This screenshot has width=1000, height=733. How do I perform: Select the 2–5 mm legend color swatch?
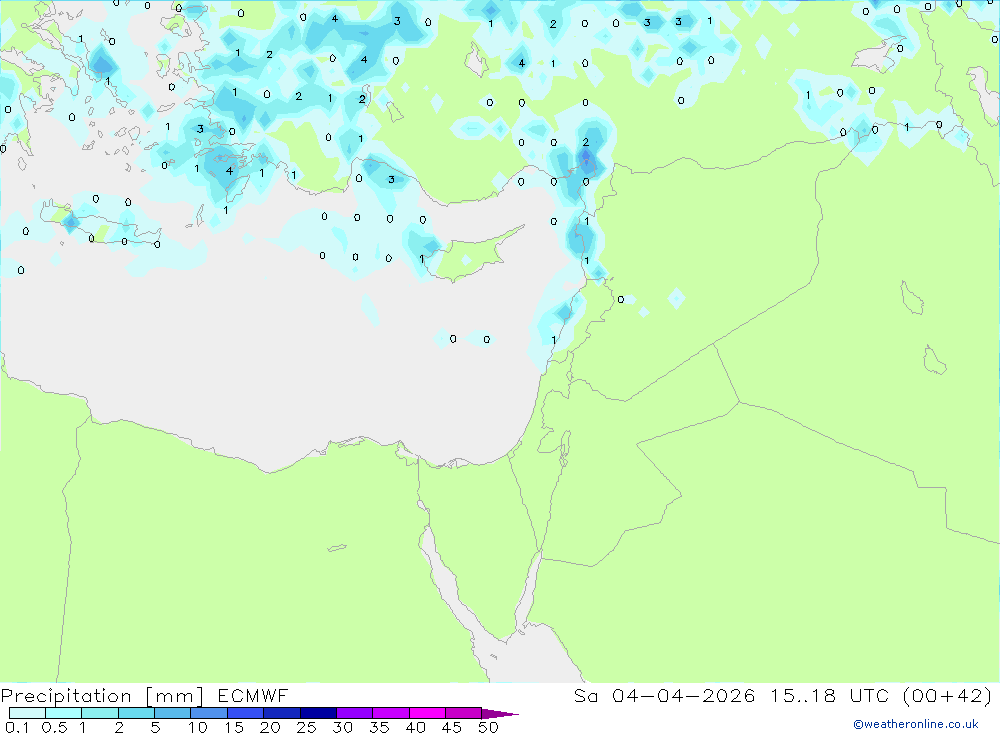(136, 713)
